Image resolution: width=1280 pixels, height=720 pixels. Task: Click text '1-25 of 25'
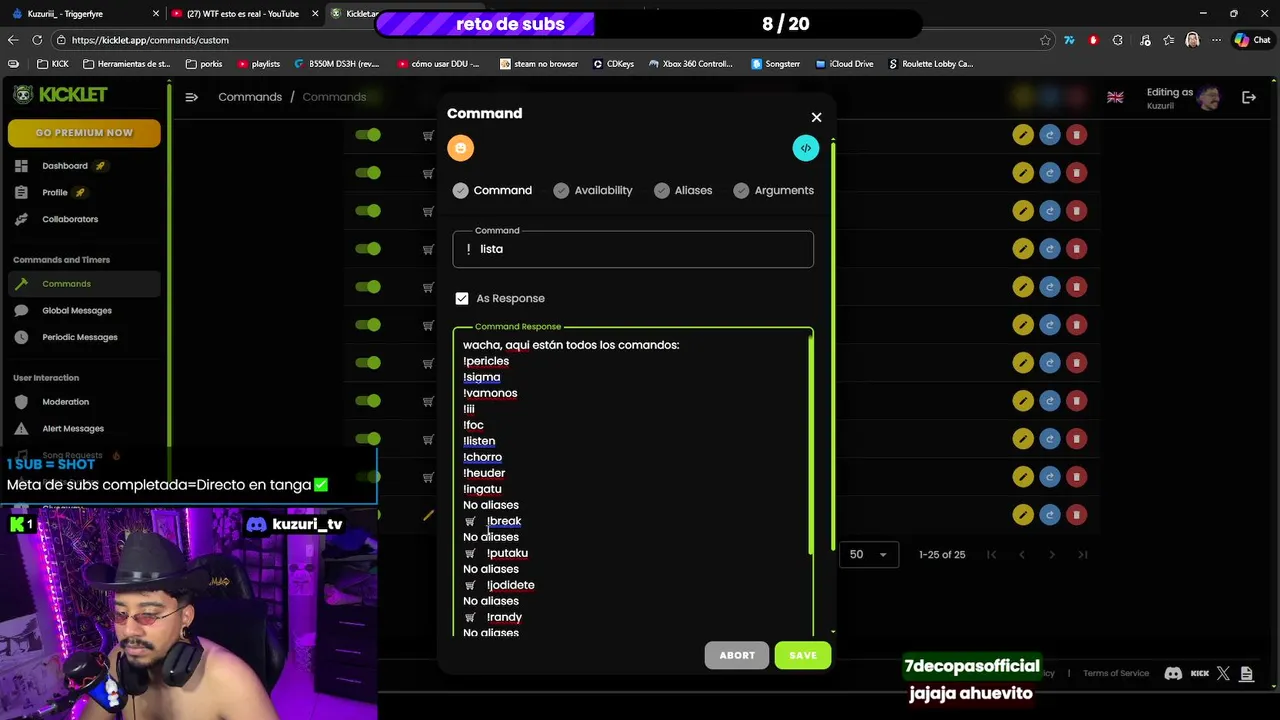[942, 554]
